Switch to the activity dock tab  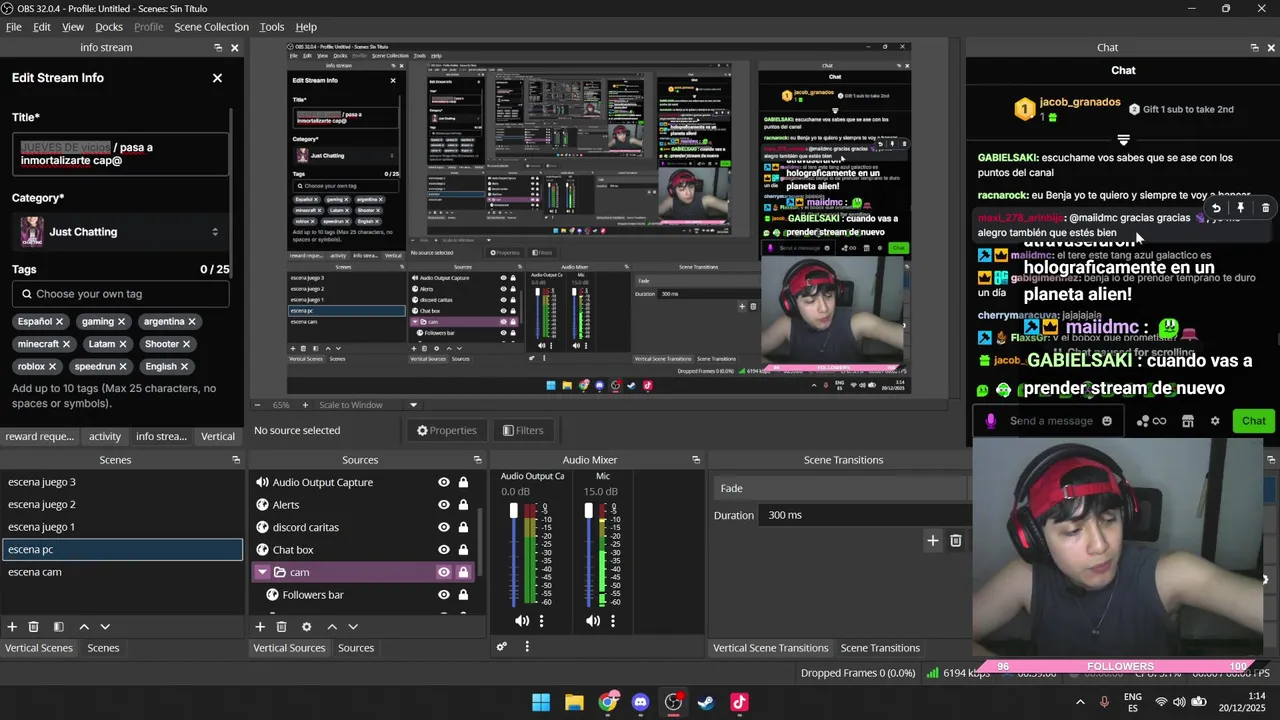104,436
